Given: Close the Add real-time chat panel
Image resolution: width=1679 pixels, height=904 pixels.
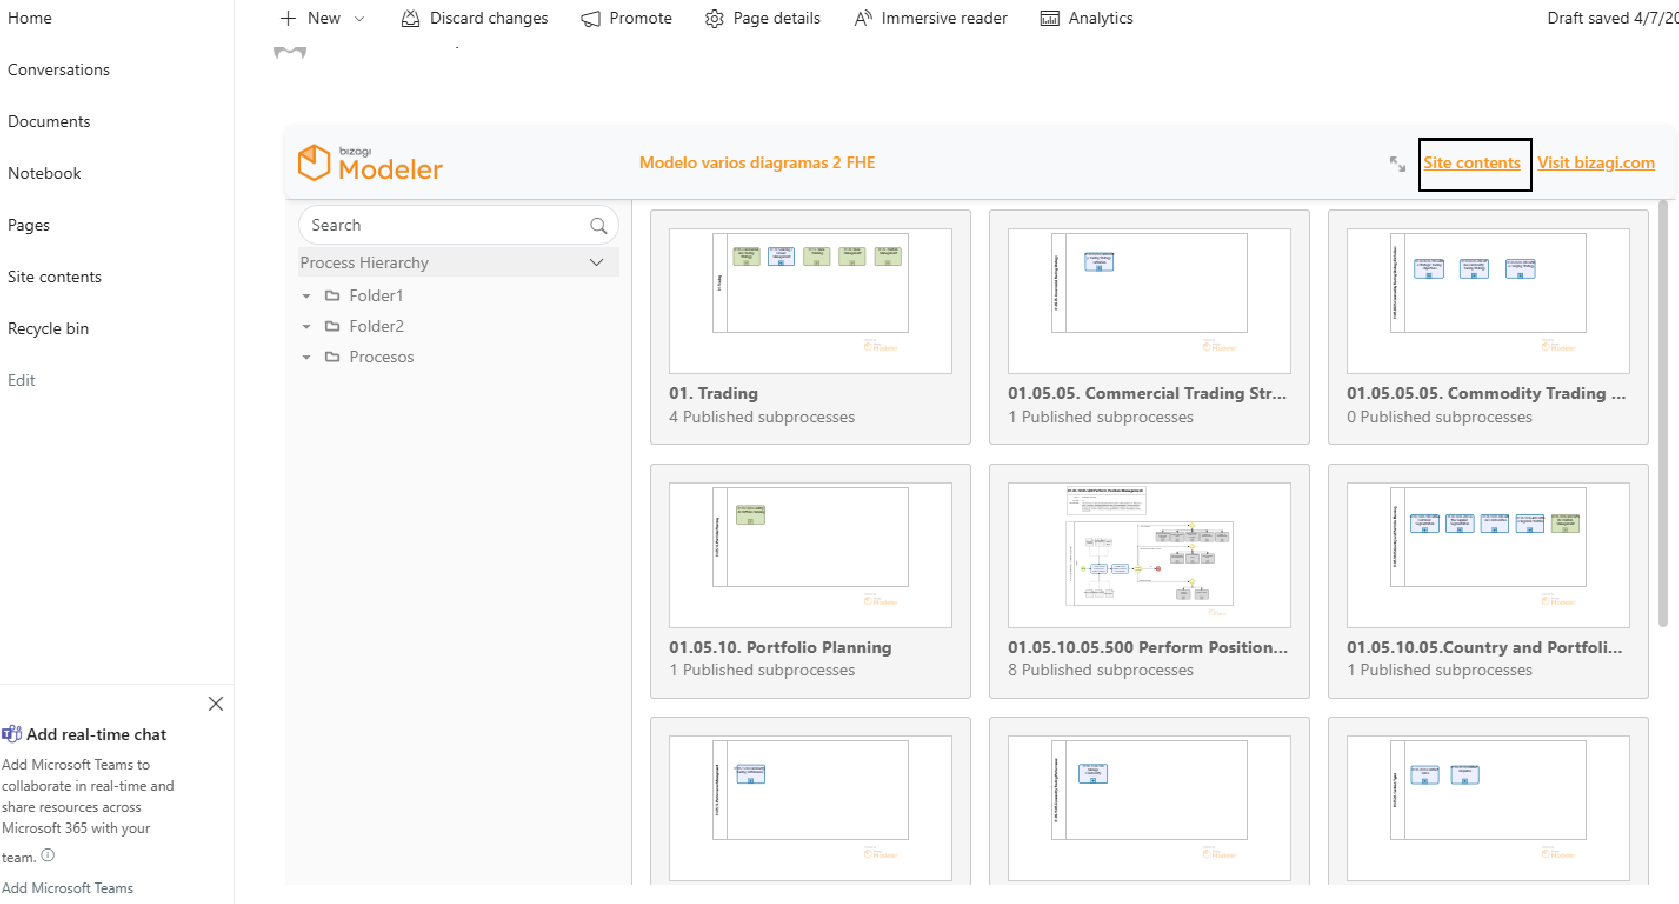Looking at the screenshot, I should tap(216, 704).
